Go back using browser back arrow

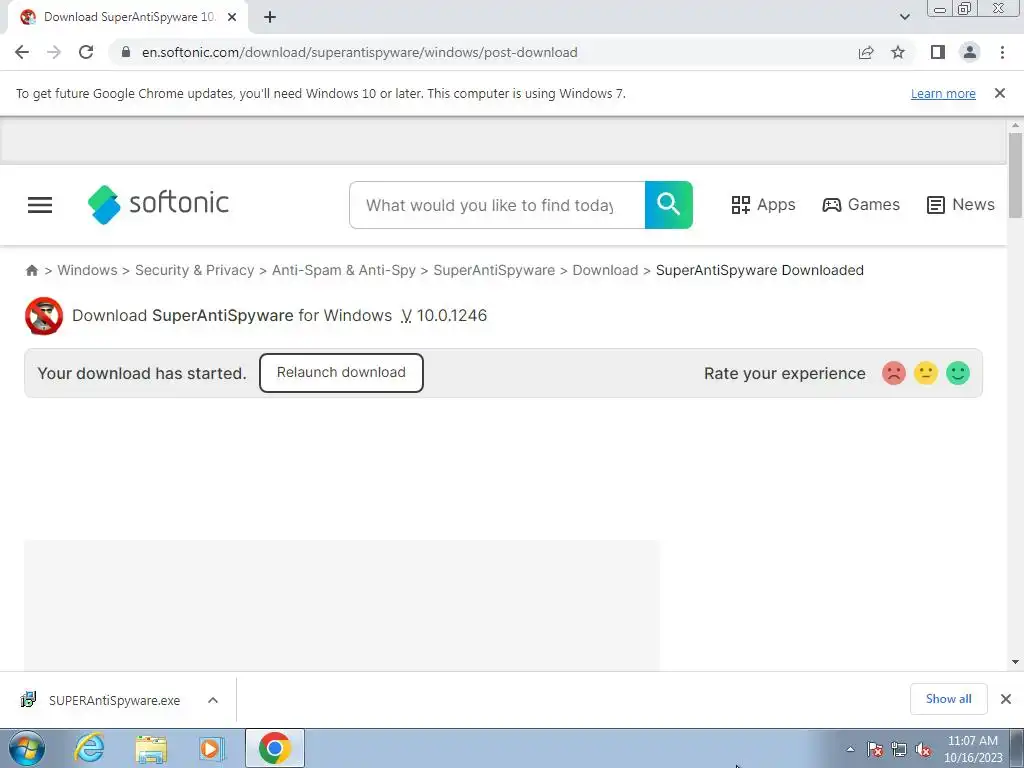[x=22, y=52]
